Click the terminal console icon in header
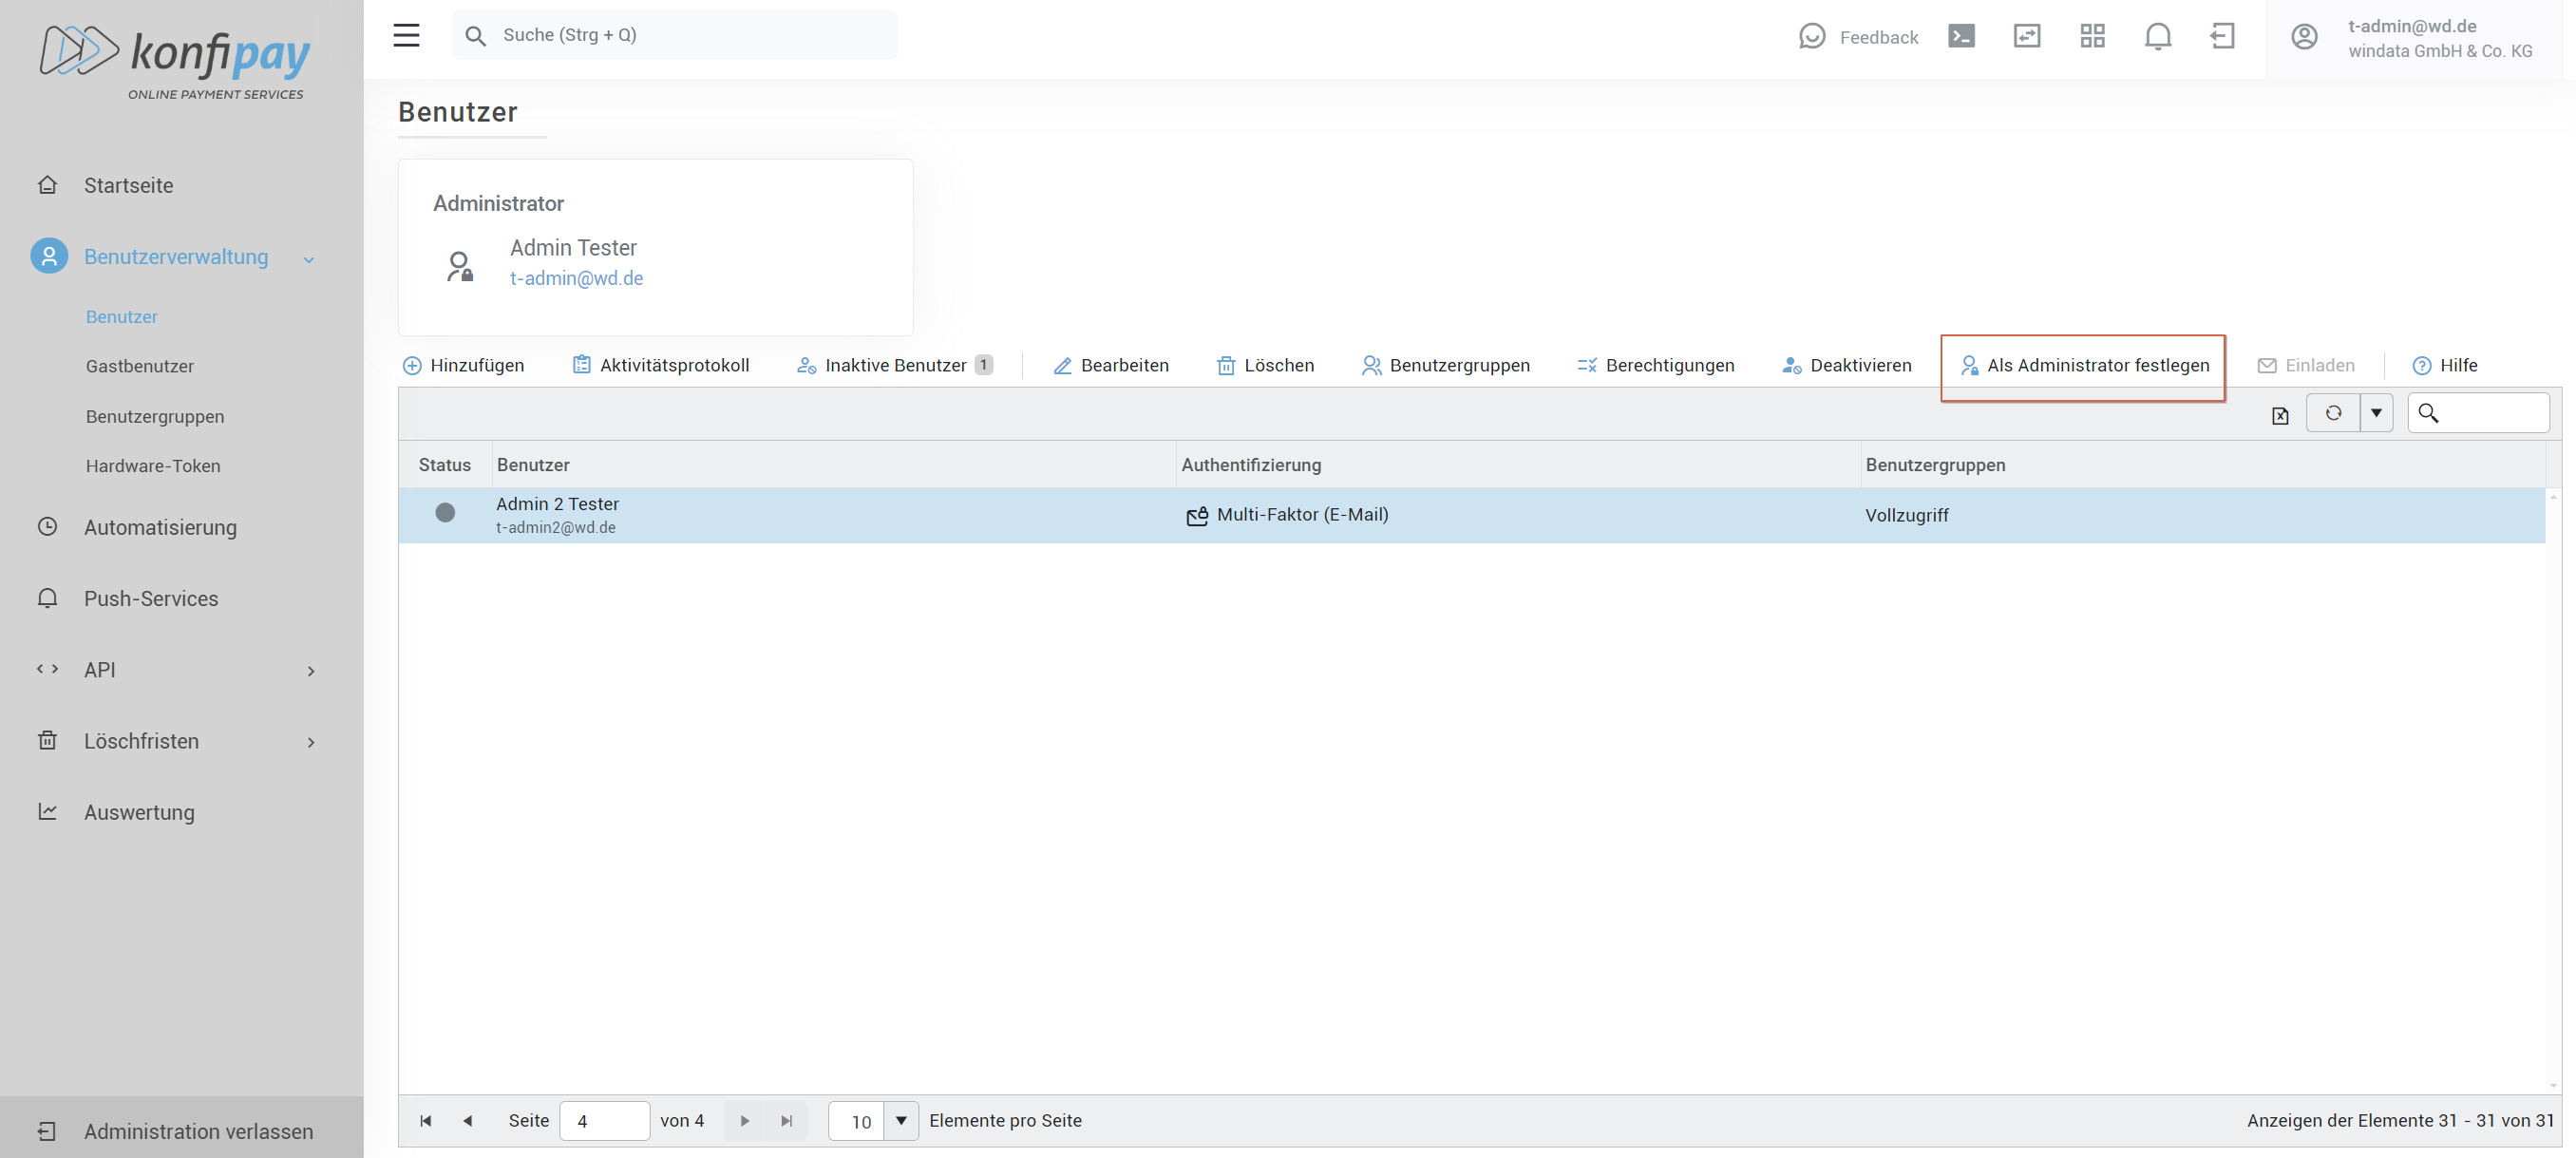The image size is (2576, 1158). point(1961,37)
